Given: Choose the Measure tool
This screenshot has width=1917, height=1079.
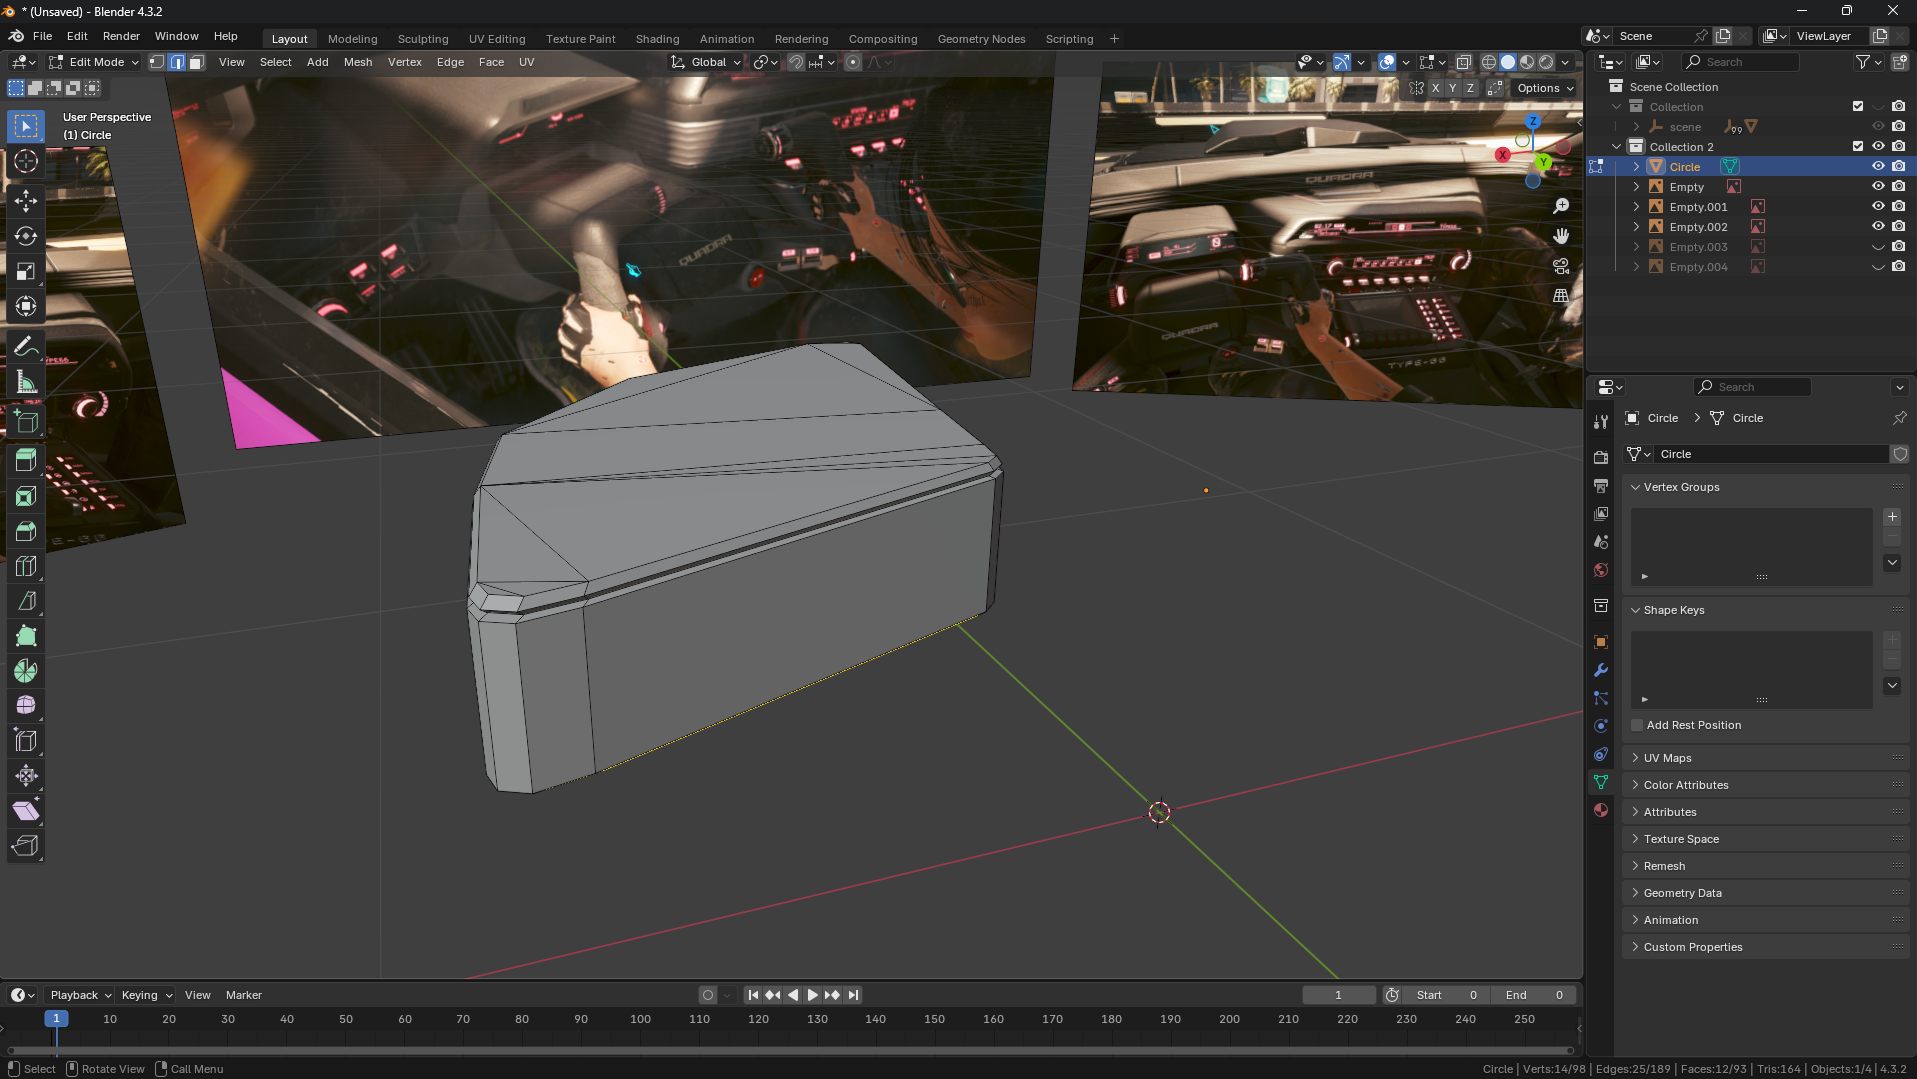Looking at the screenshot, I should (26, 383).
